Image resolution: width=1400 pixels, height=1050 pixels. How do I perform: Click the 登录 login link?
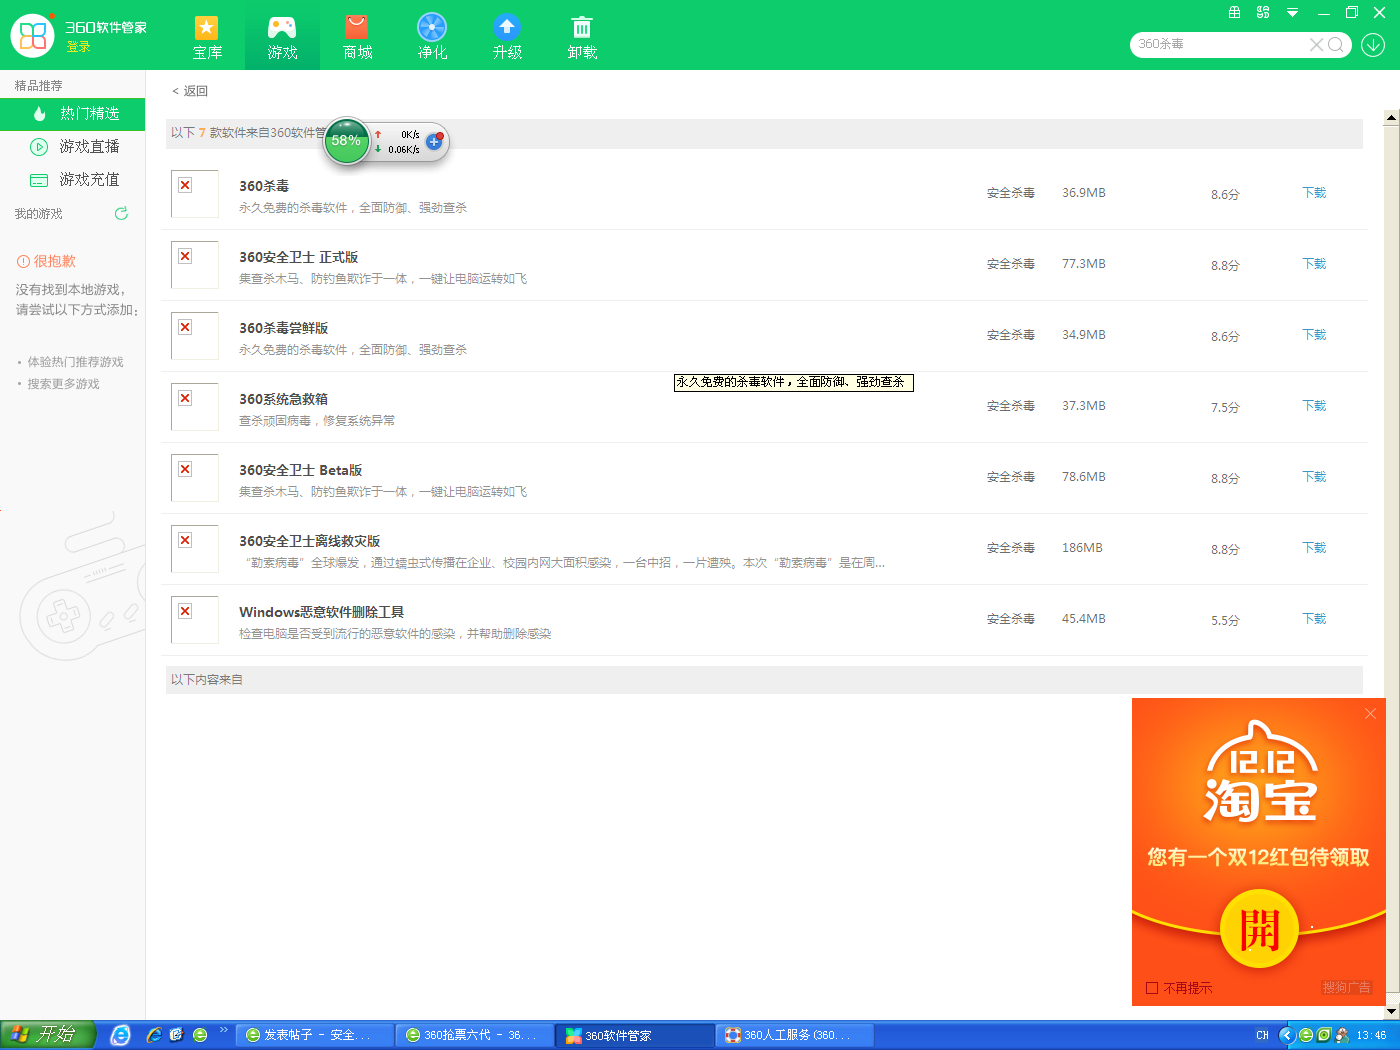click(x=78, y=47)
